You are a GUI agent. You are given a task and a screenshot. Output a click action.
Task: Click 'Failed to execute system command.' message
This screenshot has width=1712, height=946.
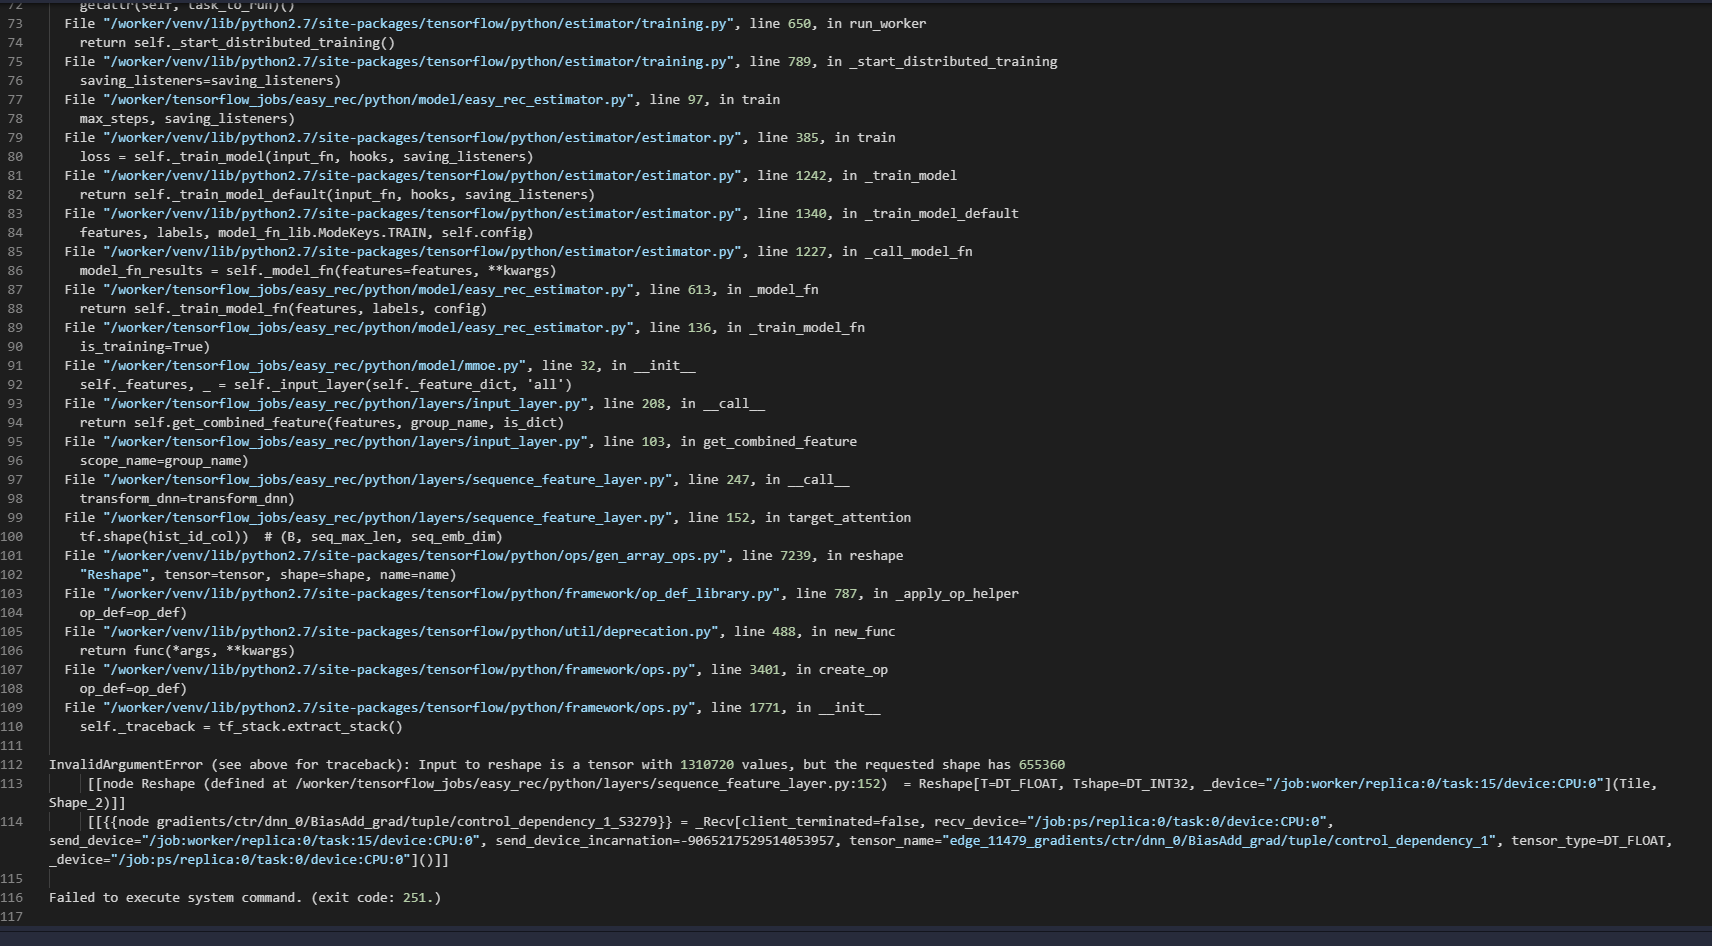[176, 897]
